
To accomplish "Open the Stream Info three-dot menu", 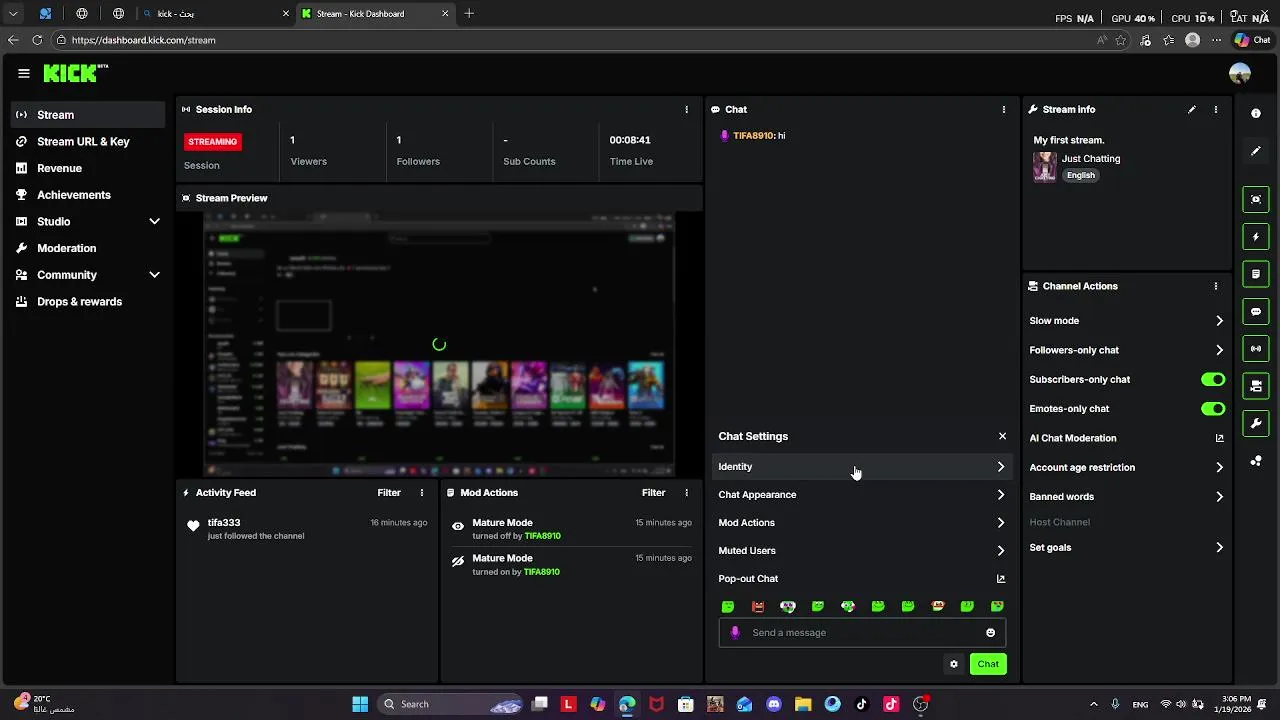I will (x=1216, y=110).
